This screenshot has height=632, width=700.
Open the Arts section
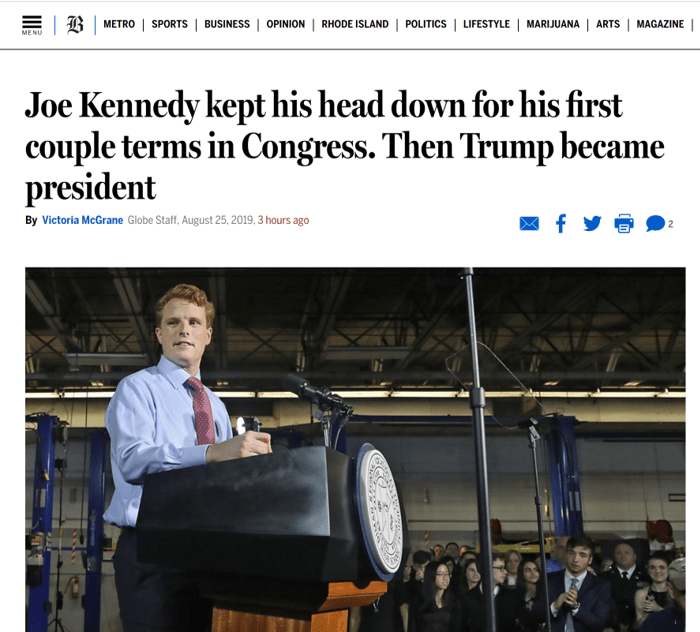pyautogui.click(x=608, y=24)
